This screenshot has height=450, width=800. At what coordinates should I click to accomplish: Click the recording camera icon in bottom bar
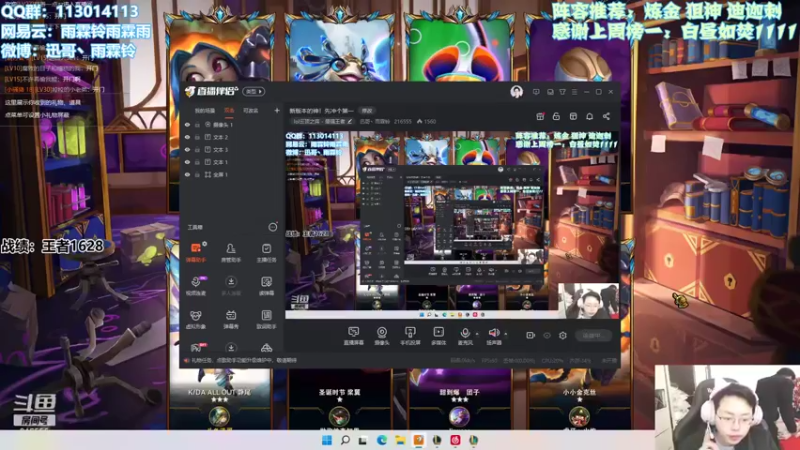pyautogui.click(x=531, y=335)
